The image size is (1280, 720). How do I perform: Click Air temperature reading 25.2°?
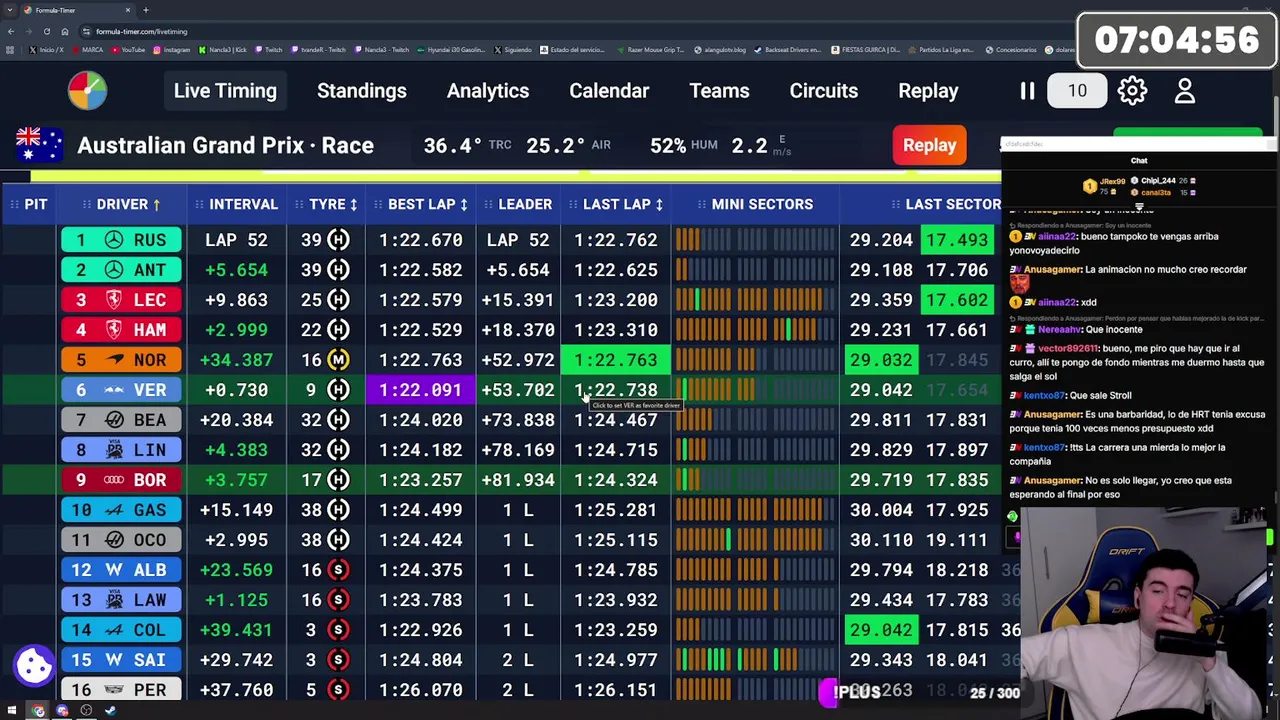pos(555,145)
